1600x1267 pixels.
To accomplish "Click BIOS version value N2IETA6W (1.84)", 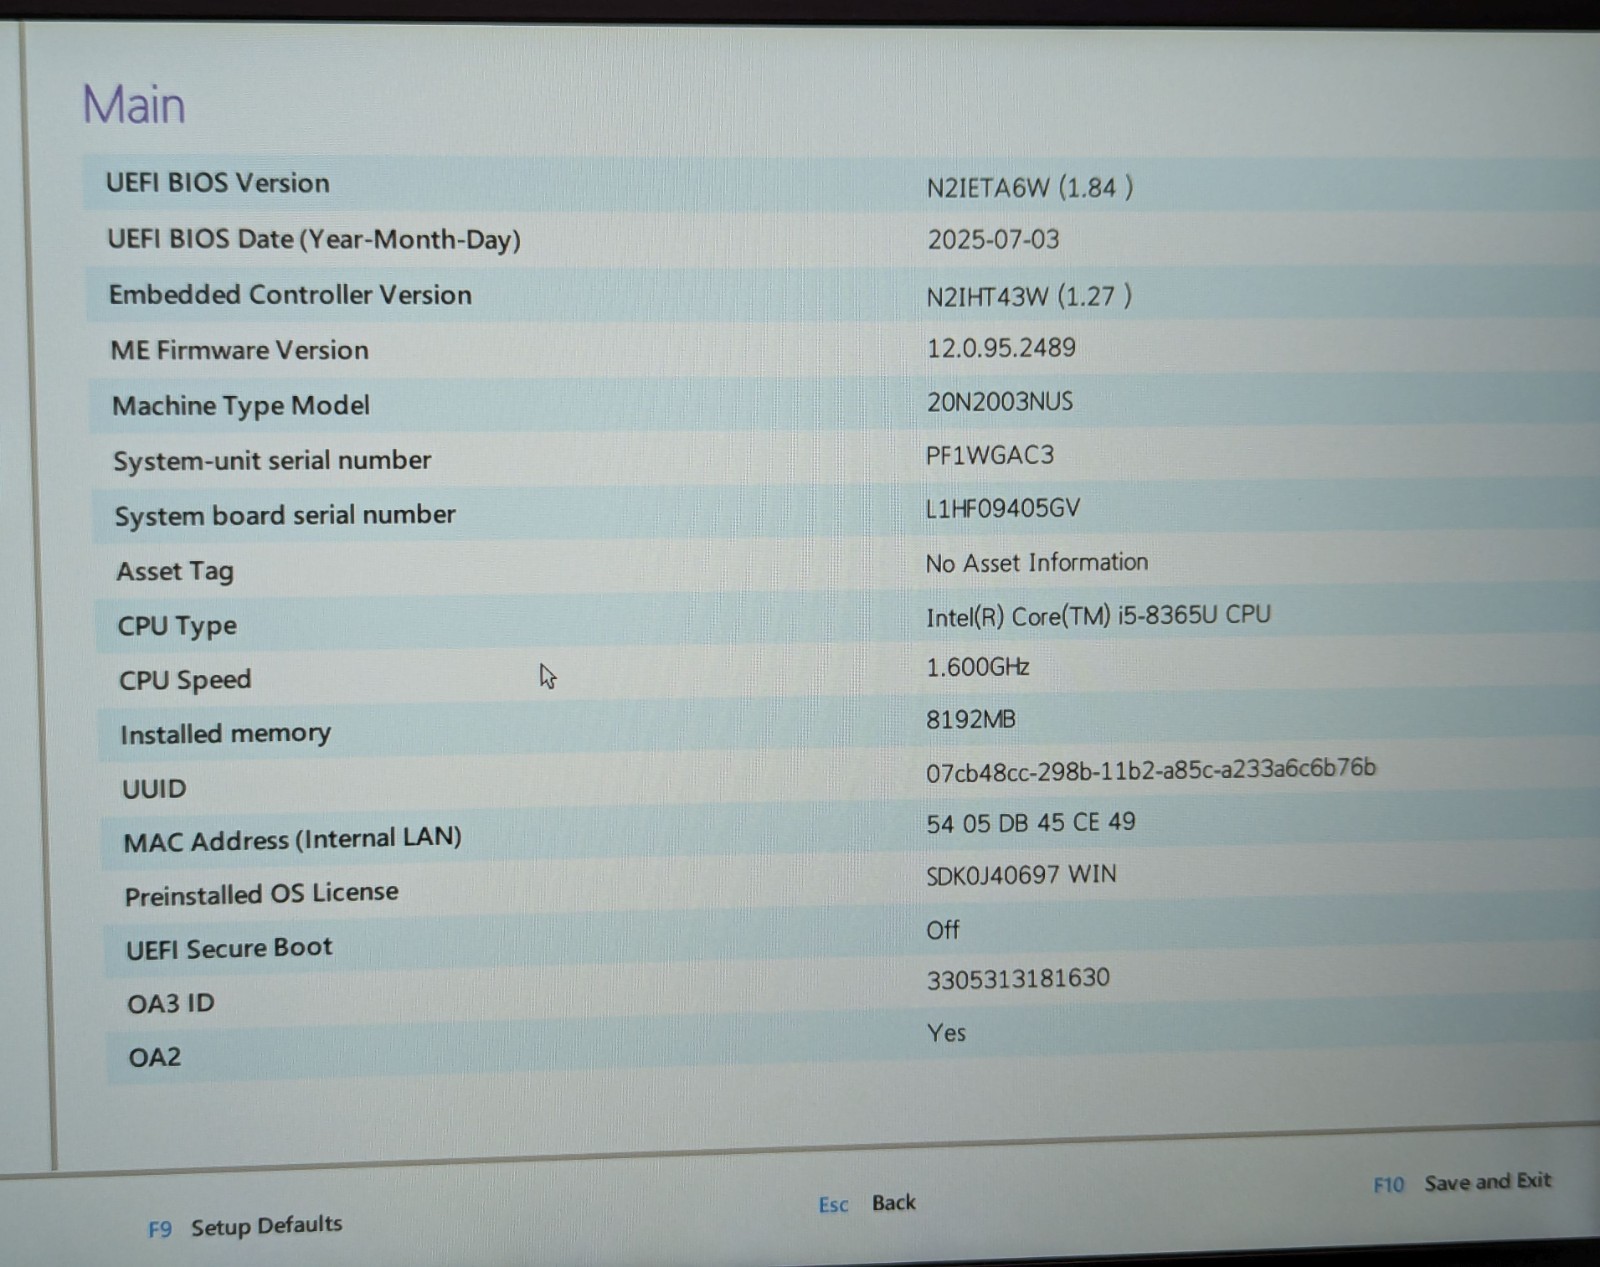I will pos(1030,187).
